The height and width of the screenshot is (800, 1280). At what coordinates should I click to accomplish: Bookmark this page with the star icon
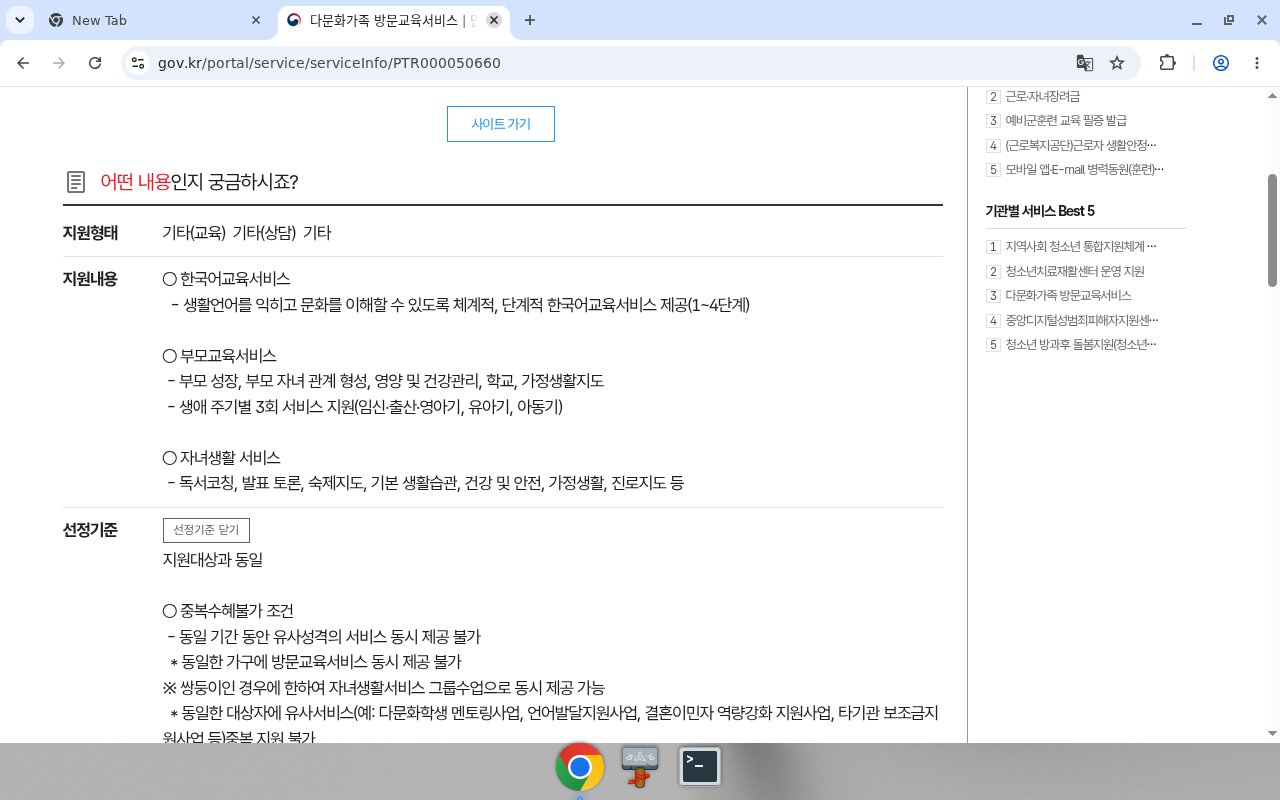pyautogui.click(x=1117, y=63)
